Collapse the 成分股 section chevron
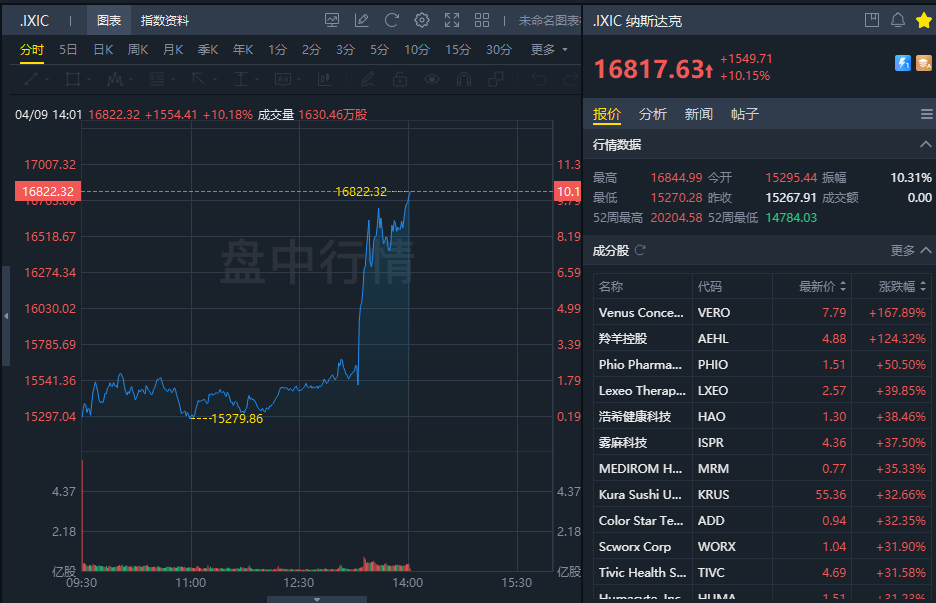The height and width of the screenshot is (603, 936). click(x=926, y=250)
